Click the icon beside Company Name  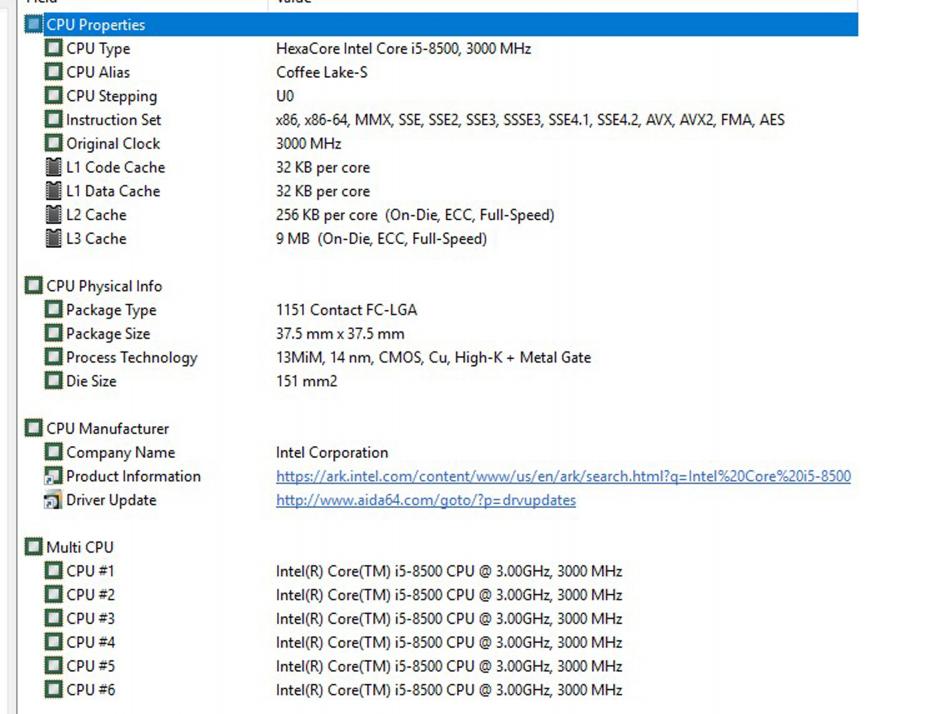click(53, 452)
